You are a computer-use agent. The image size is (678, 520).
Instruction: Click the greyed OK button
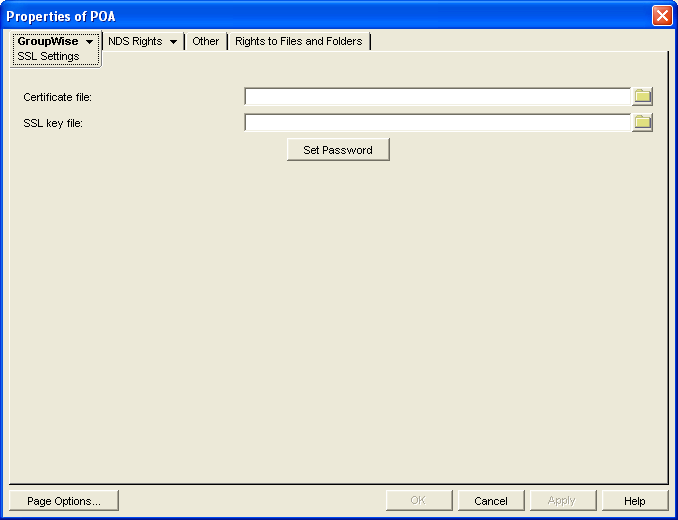click(x=419, y=501)
